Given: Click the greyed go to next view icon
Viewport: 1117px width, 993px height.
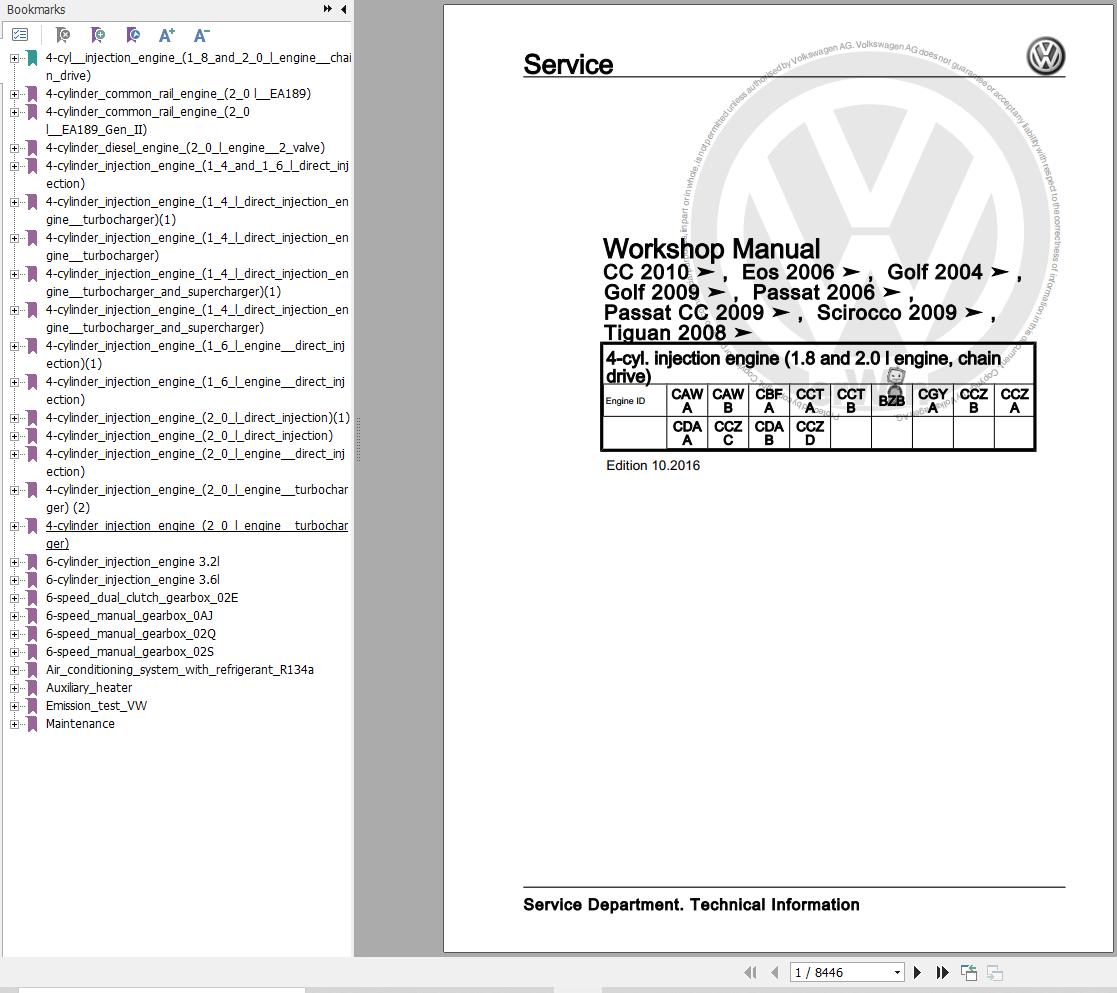Looking at the screenshot, I should [x=995, y=972].
